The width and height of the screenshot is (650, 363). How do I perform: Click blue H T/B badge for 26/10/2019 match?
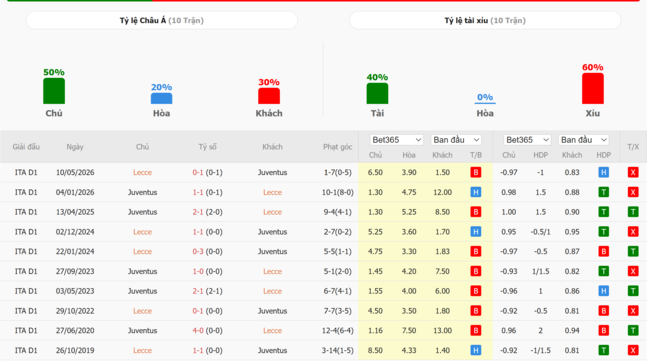click(x=476, y=350)
